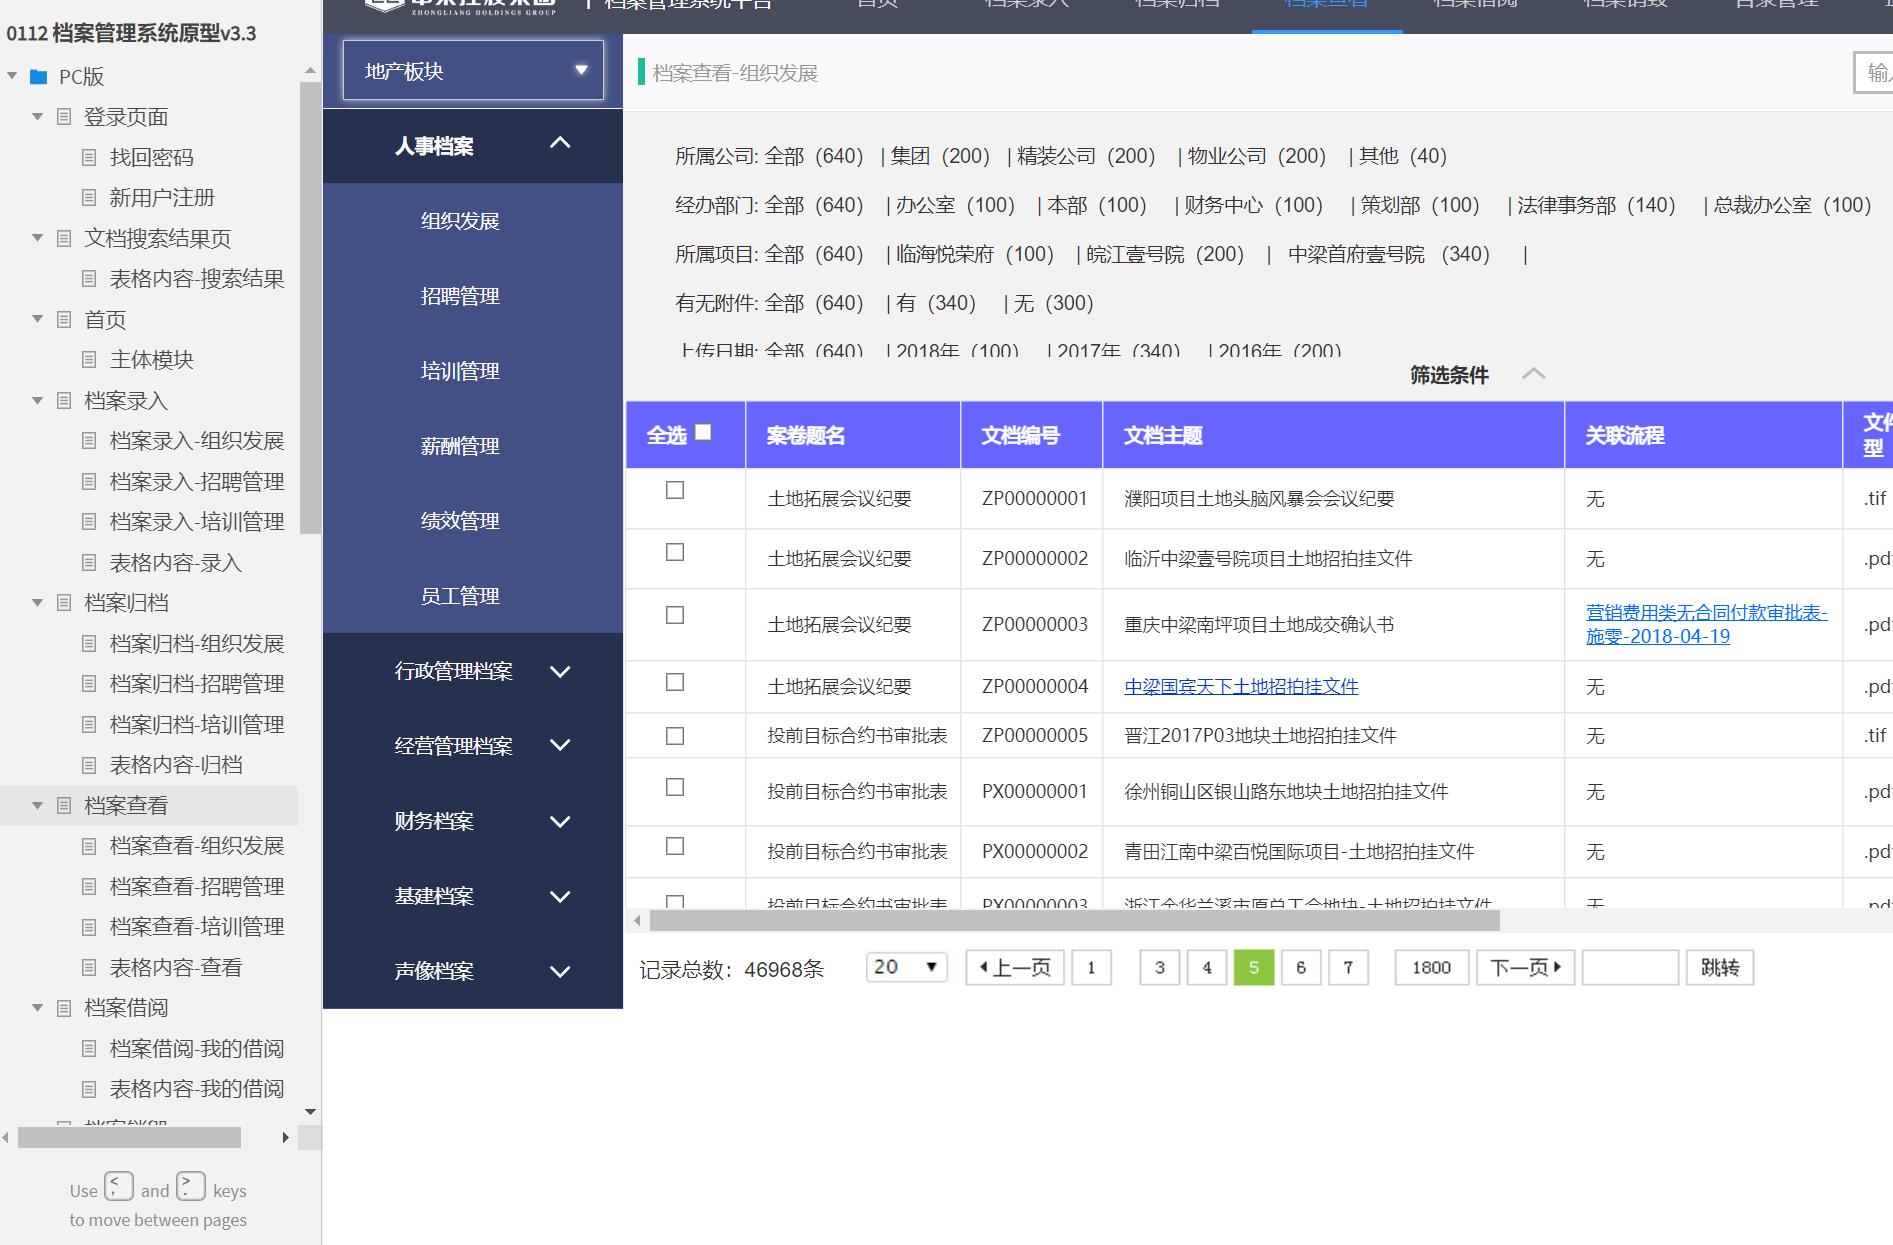Open the page size 20 dropdown
The image size is (1893, 1245).
coord(906,967)
